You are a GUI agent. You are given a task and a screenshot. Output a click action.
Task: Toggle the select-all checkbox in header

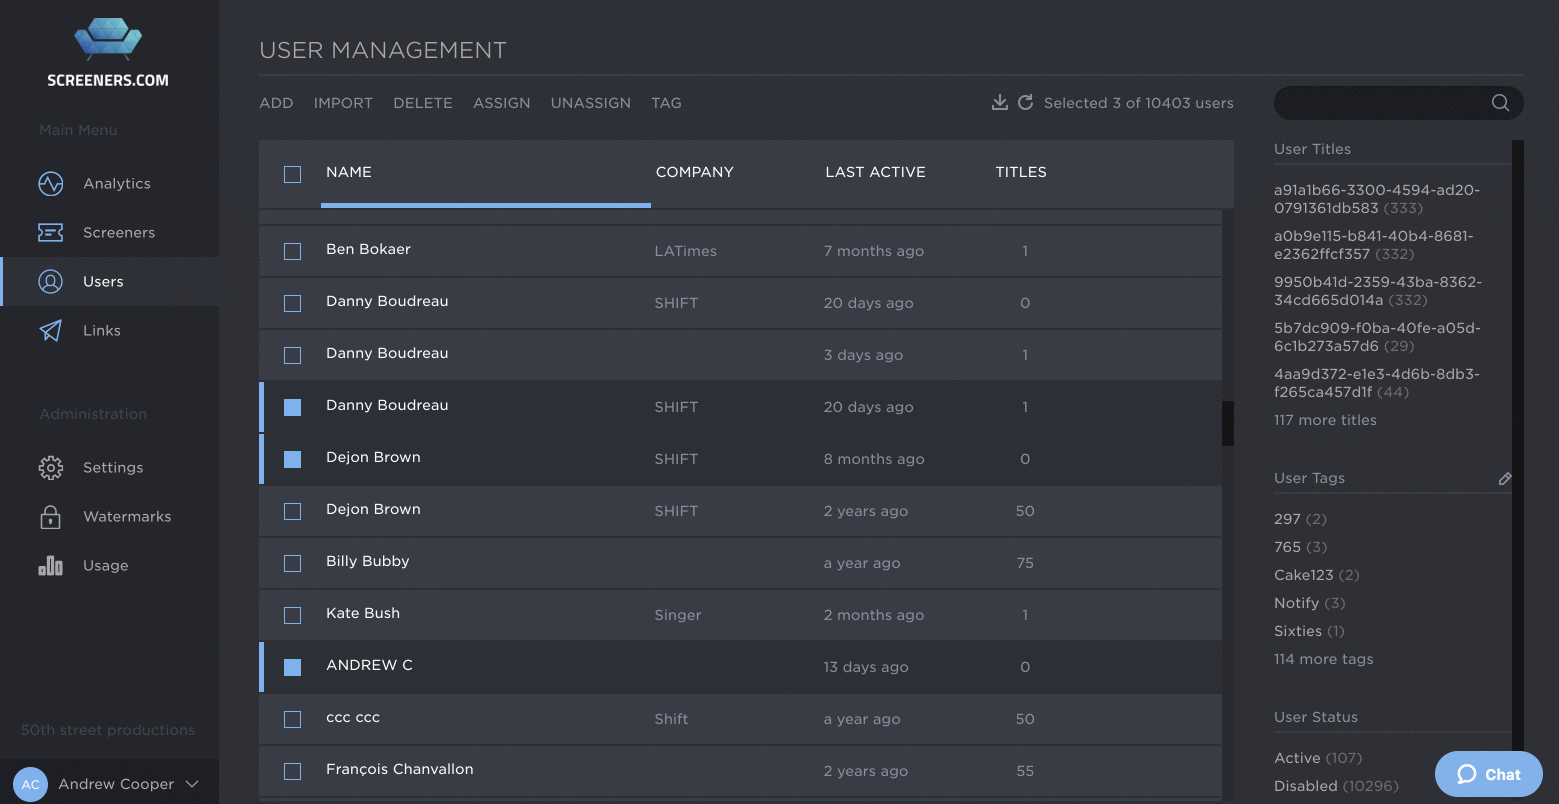tap(292, 174)
